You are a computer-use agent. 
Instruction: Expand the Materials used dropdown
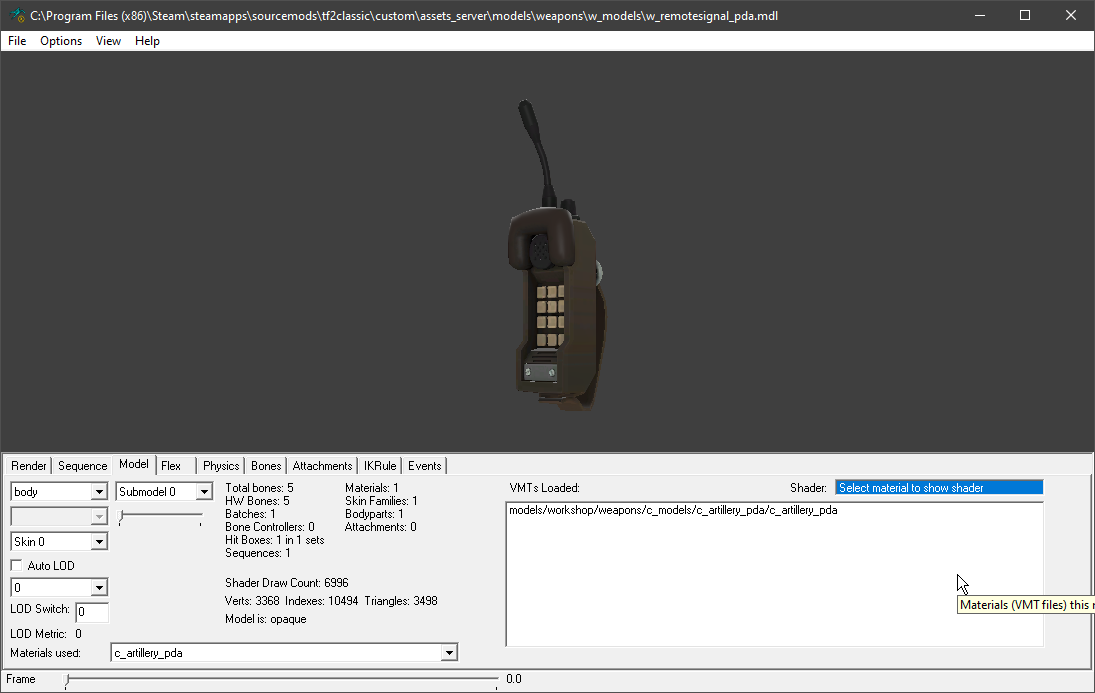click(x=449, y=652)
